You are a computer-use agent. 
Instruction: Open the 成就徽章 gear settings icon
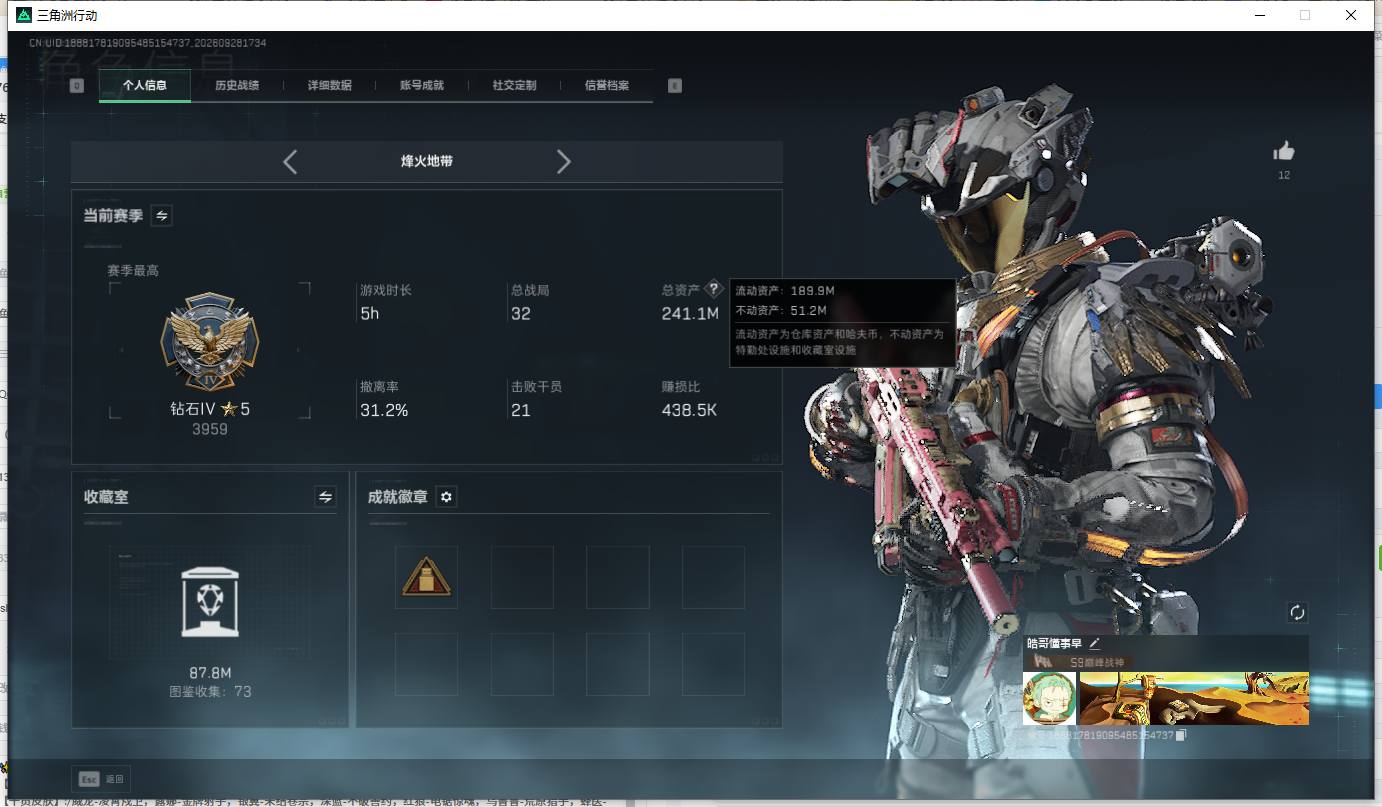(x=446, y=497)
